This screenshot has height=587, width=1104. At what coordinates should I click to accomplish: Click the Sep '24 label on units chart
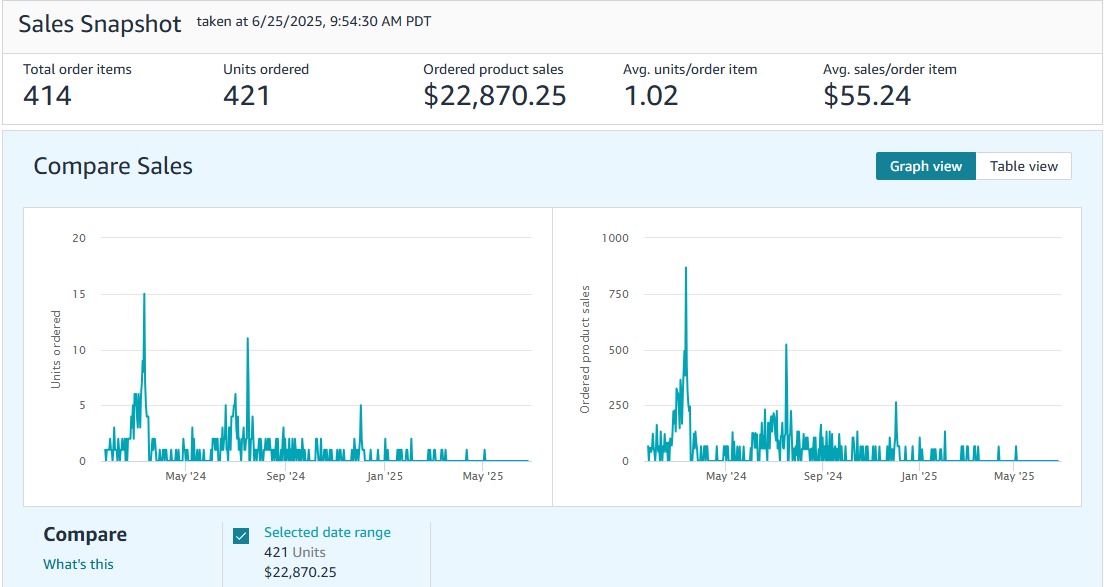coord(286,476)
